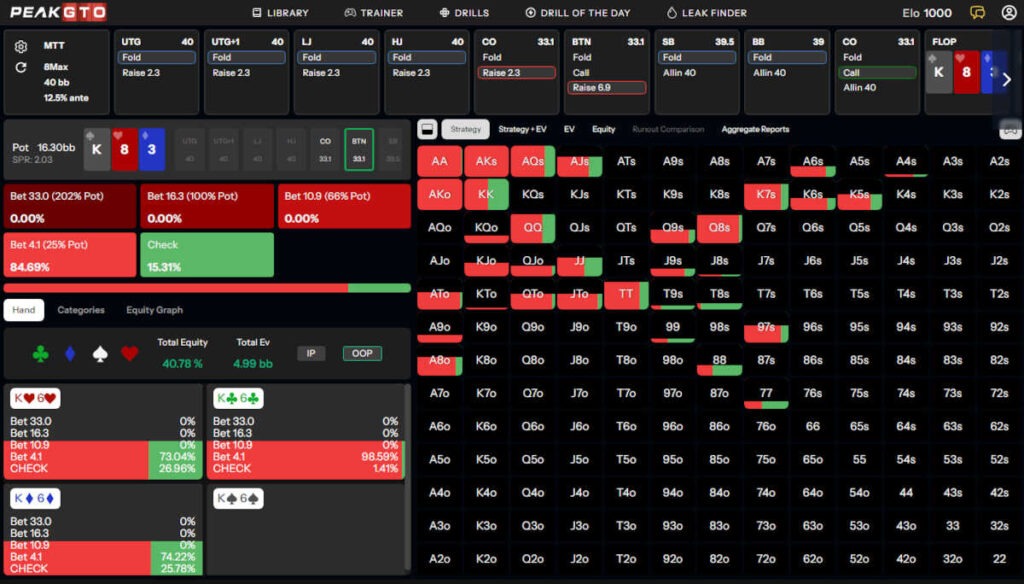Click the refresh solution icon
Viewport: 1024px width, 584px height.
point(21,67)
